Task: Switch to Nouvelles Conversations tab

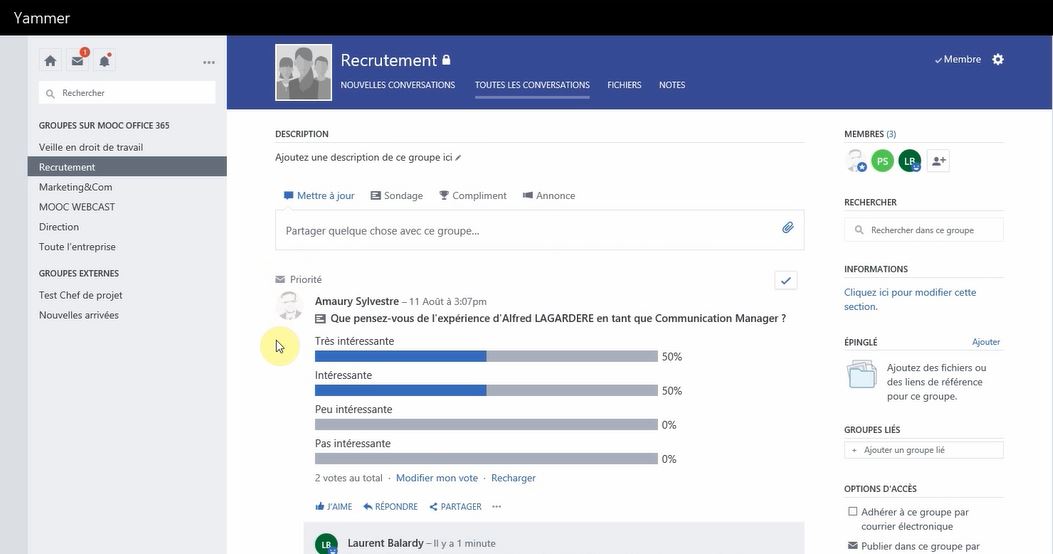Action: click(x=398, y=85)
